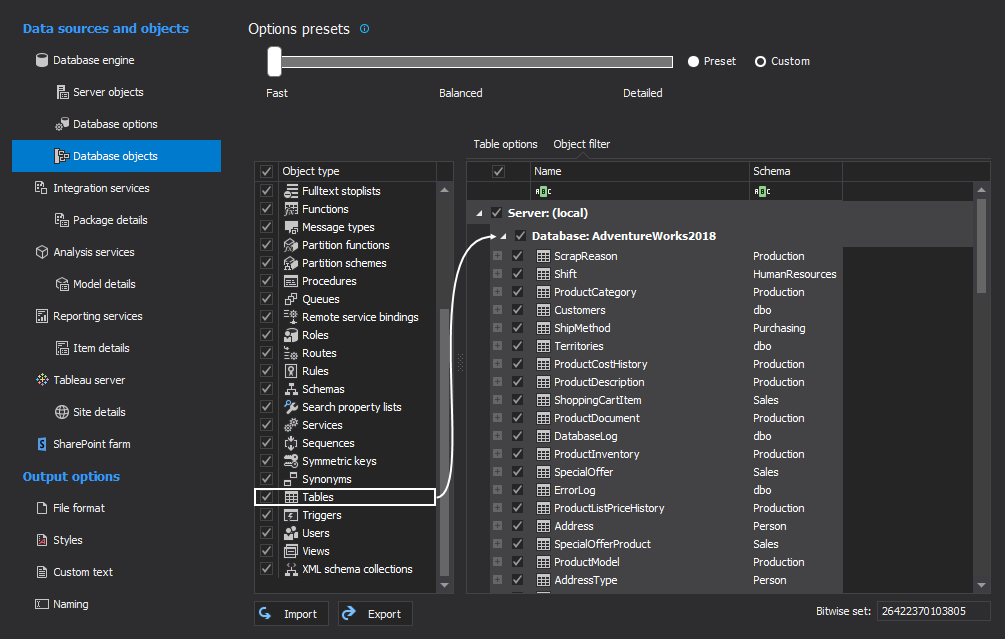Click the Database engine icon in sidebar

(42, 60)
